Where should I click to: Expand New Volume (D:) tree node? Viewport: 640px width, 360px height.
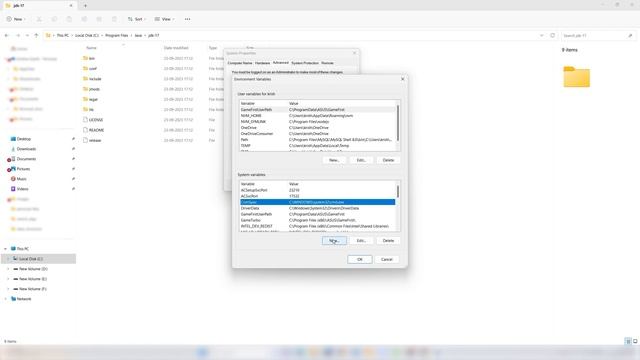(8, 269)
